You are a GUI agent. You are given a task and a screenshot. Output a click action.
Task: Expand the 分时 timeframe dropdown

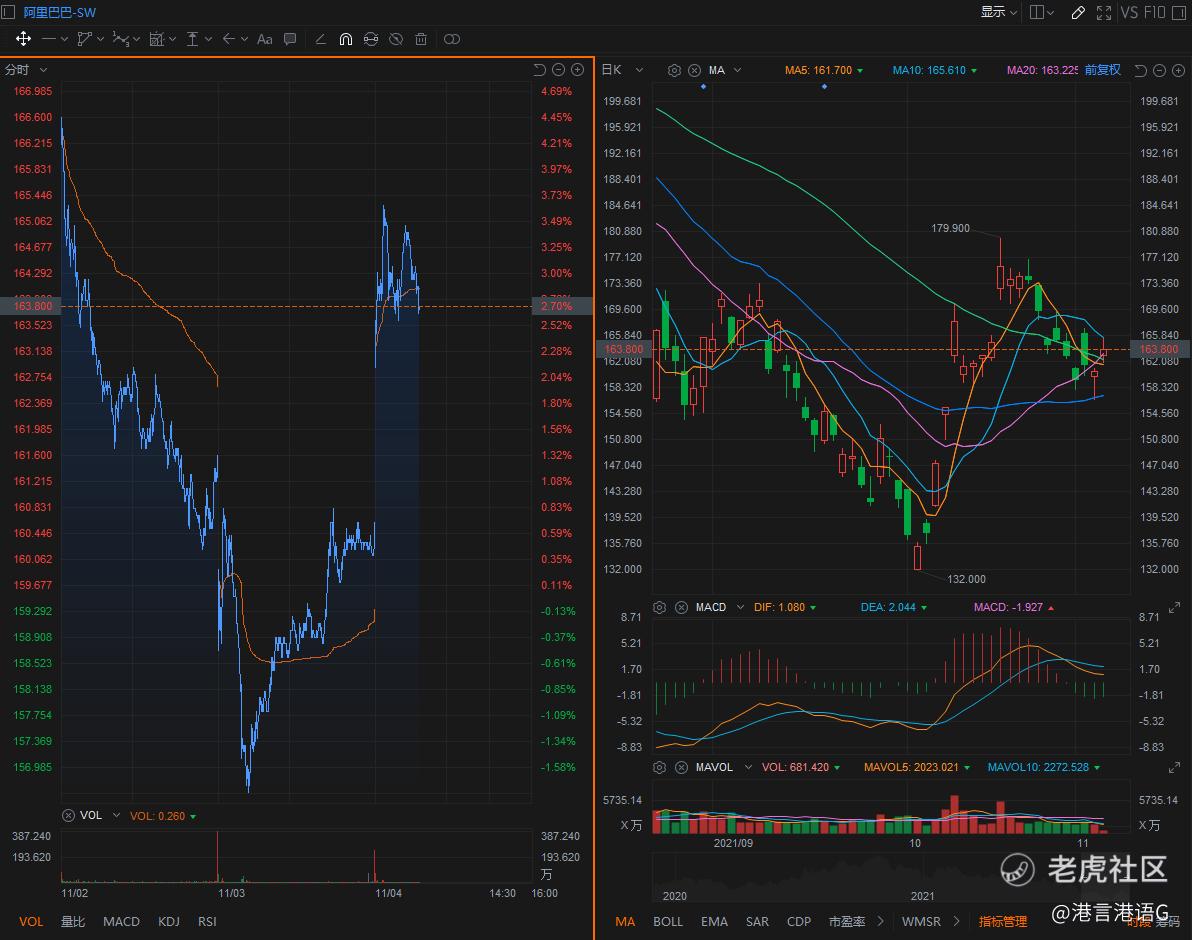(x=27, y=70)
